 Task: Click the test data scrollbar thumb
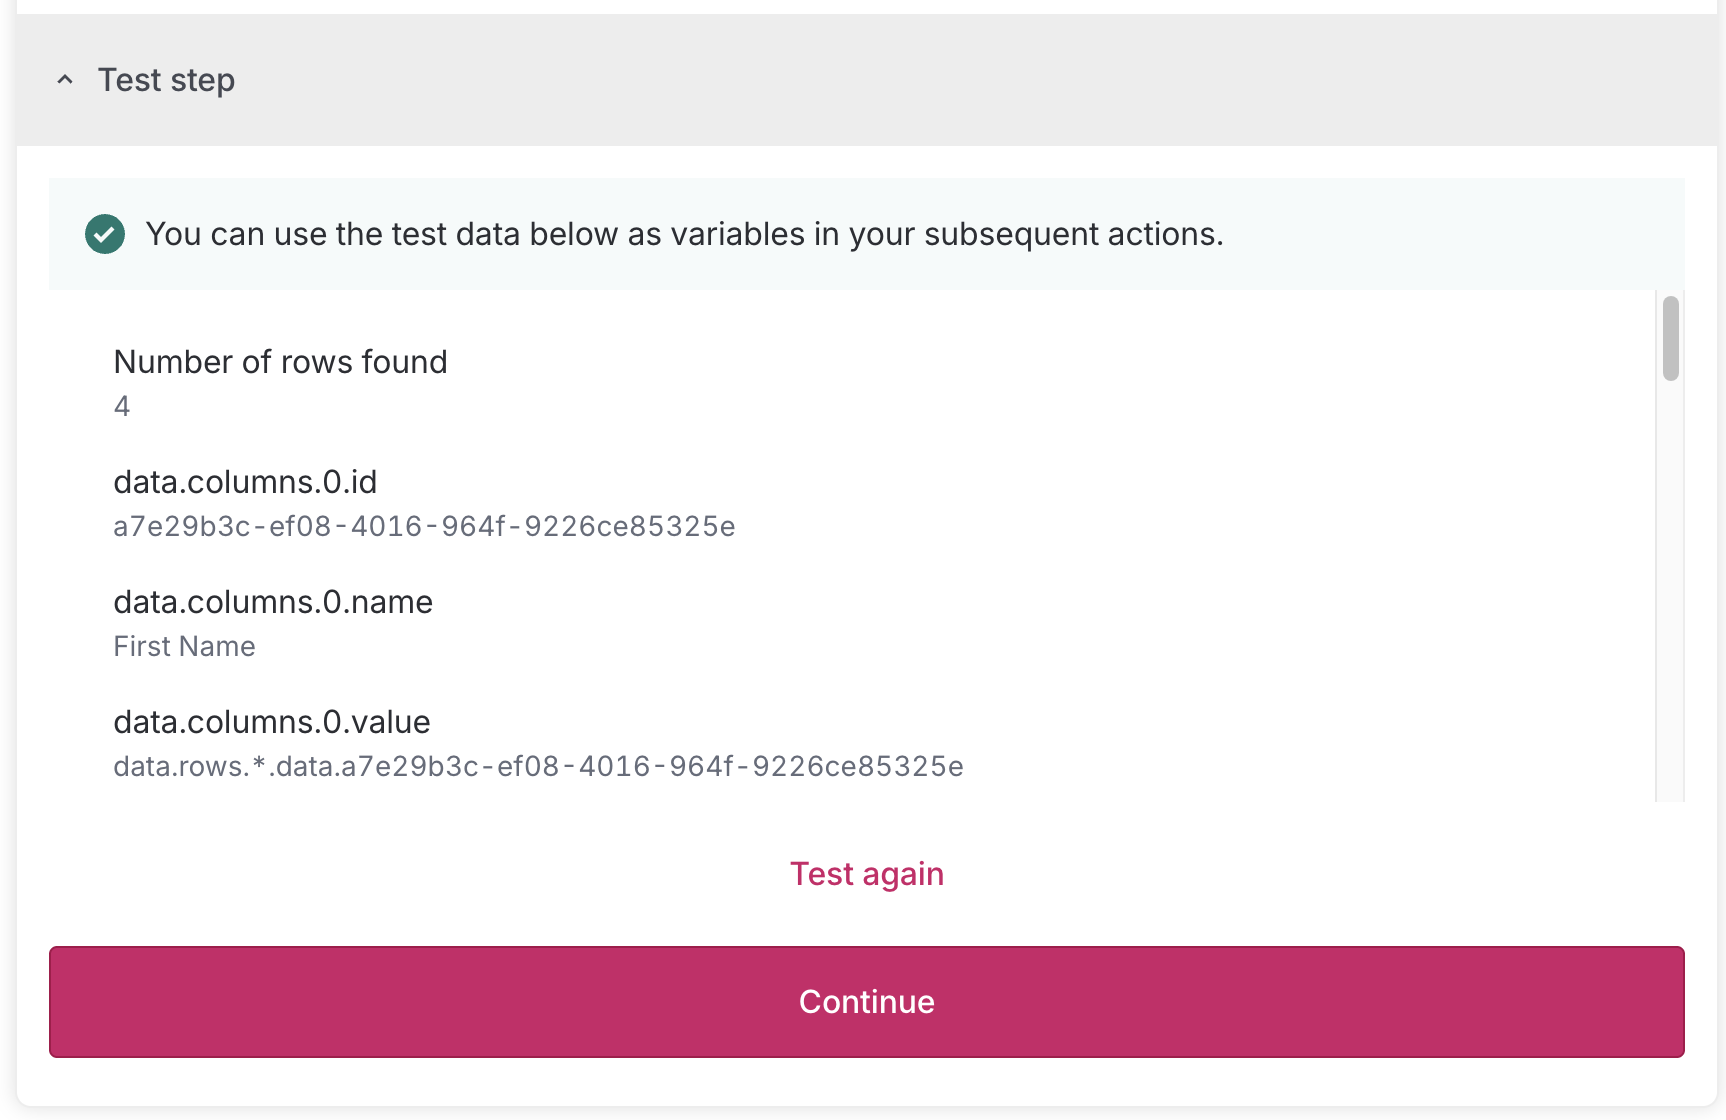(x=1670, y=338)
